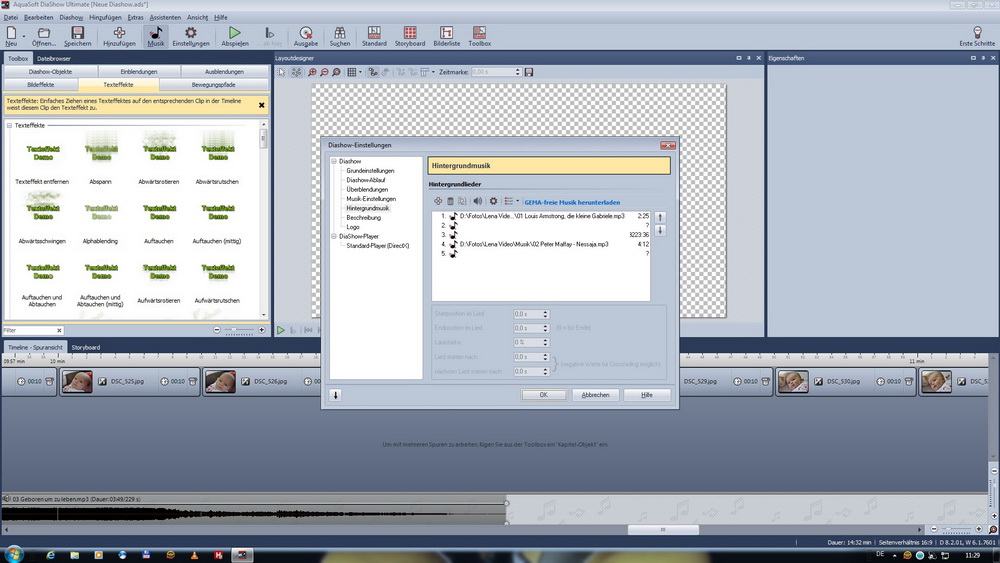Click the add song icon under Hintergrundlieder
Screen dimensions: 1000x563
(x=437, y=201)
